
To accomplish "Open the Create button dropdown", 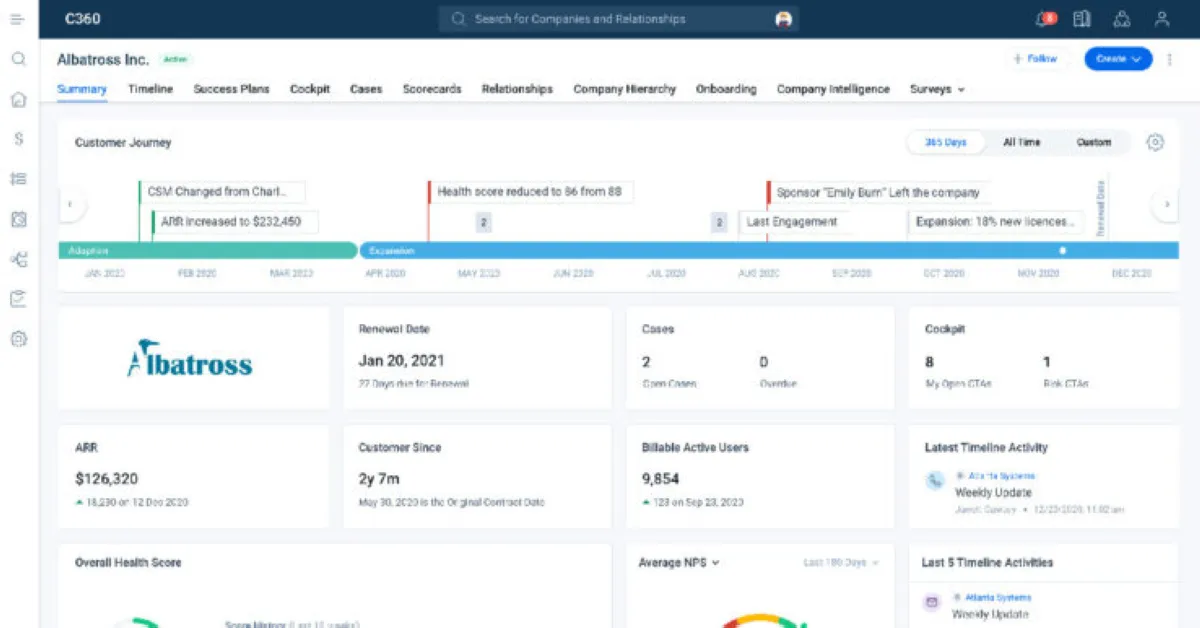I will tap(1118, 59).
